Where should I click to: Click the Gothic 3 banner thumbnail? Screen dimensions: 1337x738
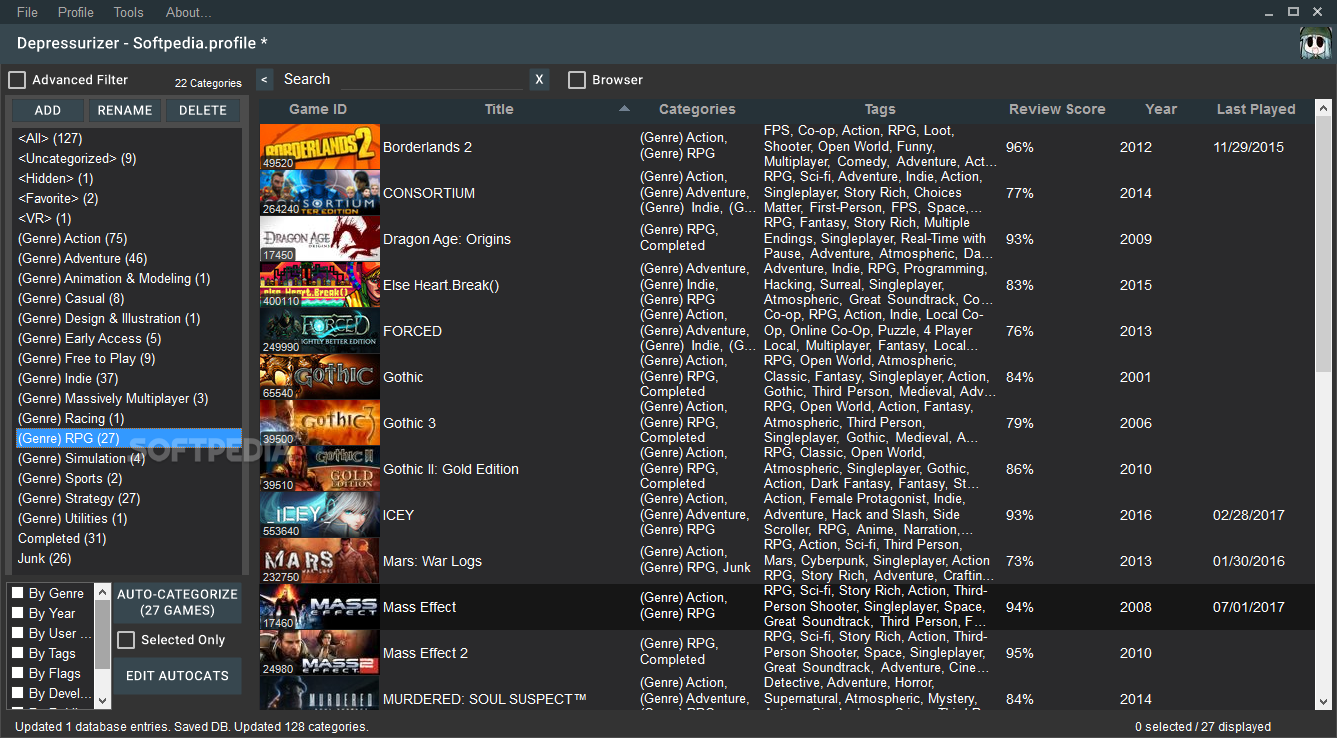click(x=320, y=423)
